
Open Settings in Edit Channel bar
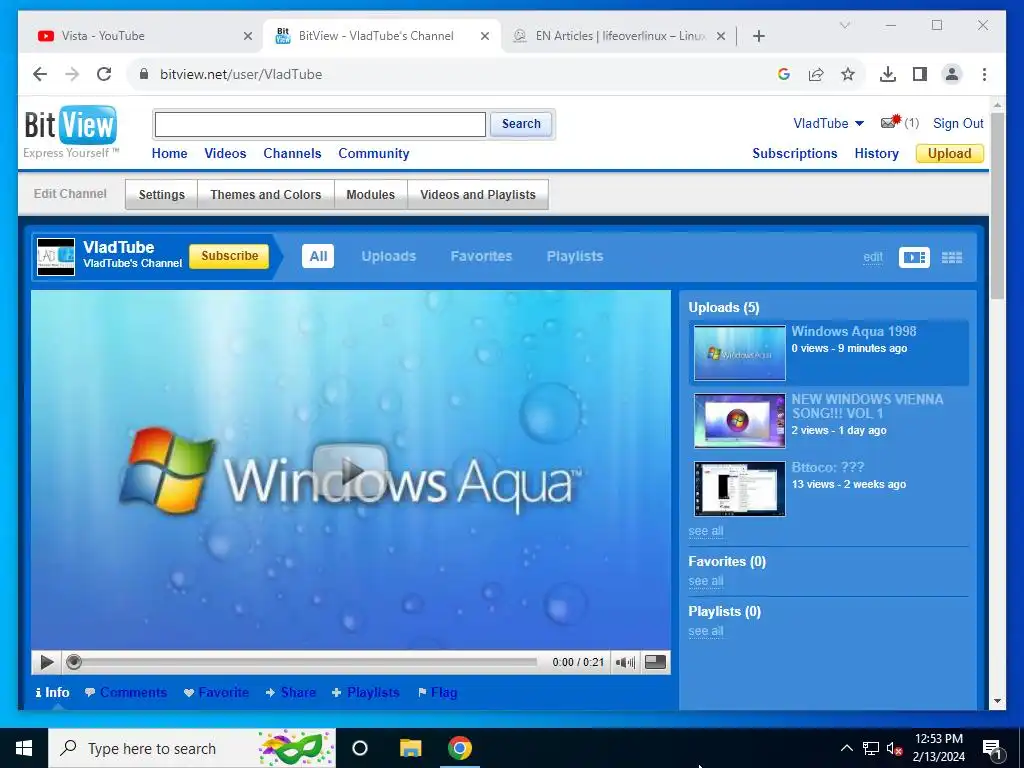pos(161,195)
